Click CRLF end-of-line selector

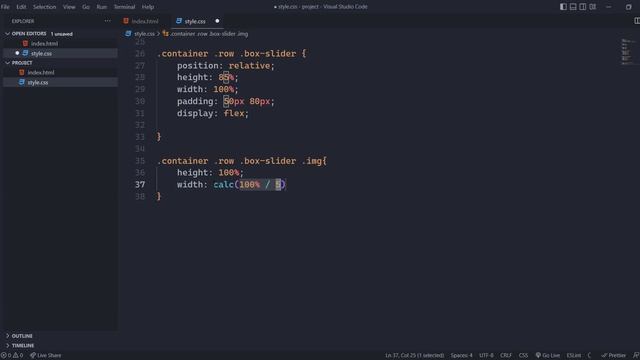(506, 355)
